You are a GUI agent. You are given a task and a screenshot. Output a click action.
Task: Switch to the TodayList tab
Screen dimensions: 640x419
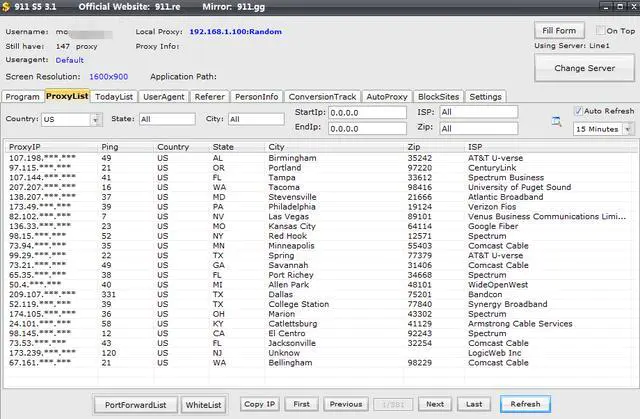point(113,97)
